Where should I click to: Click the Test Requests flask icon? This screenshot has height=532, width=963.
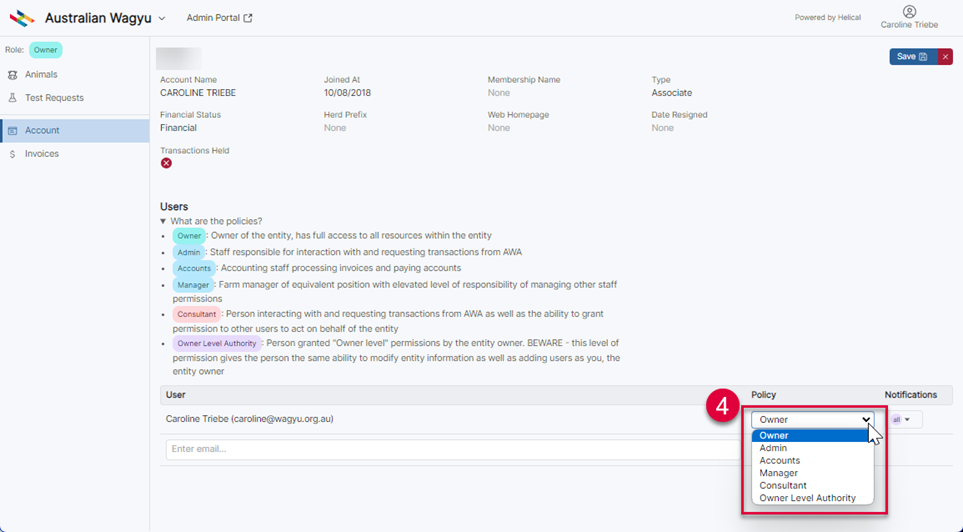pos(12,98)
